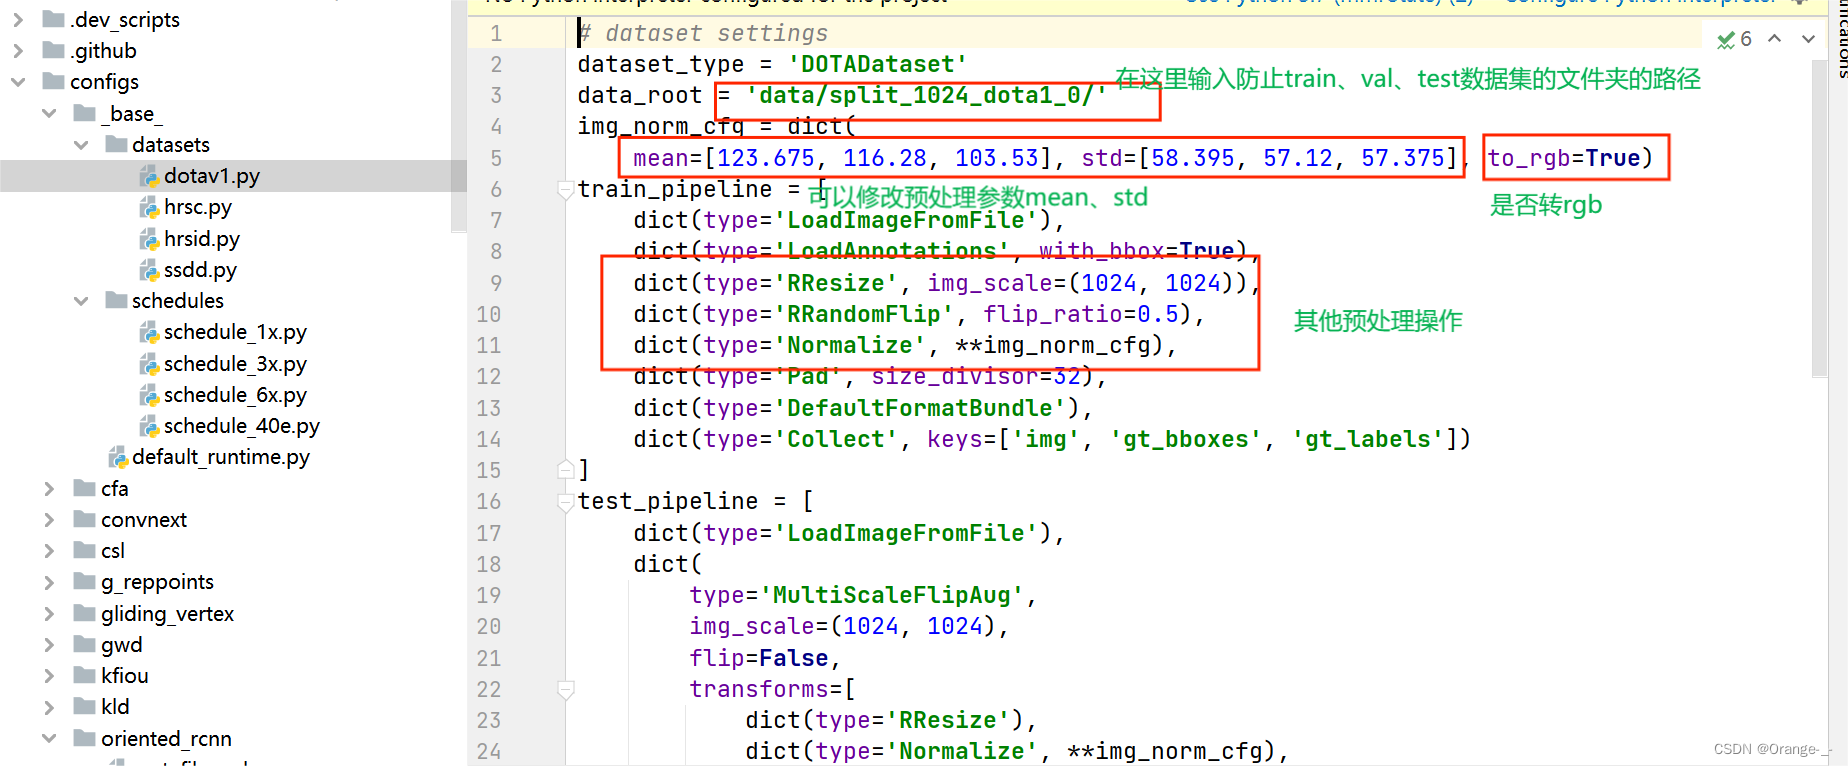Click the configs folder icon
Viewport: 1848px width, 766px height.
coord(53,81)
